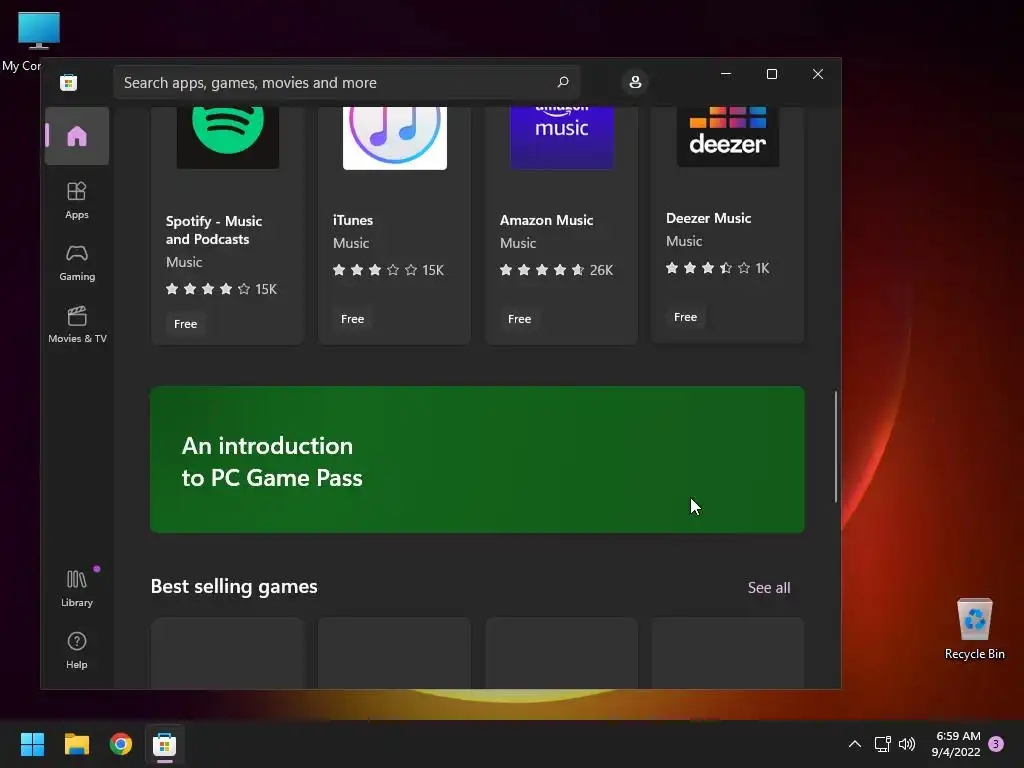Click Free button on Amazon Music card
Viewport: 1024px width, 768px height.
point(520,319)
